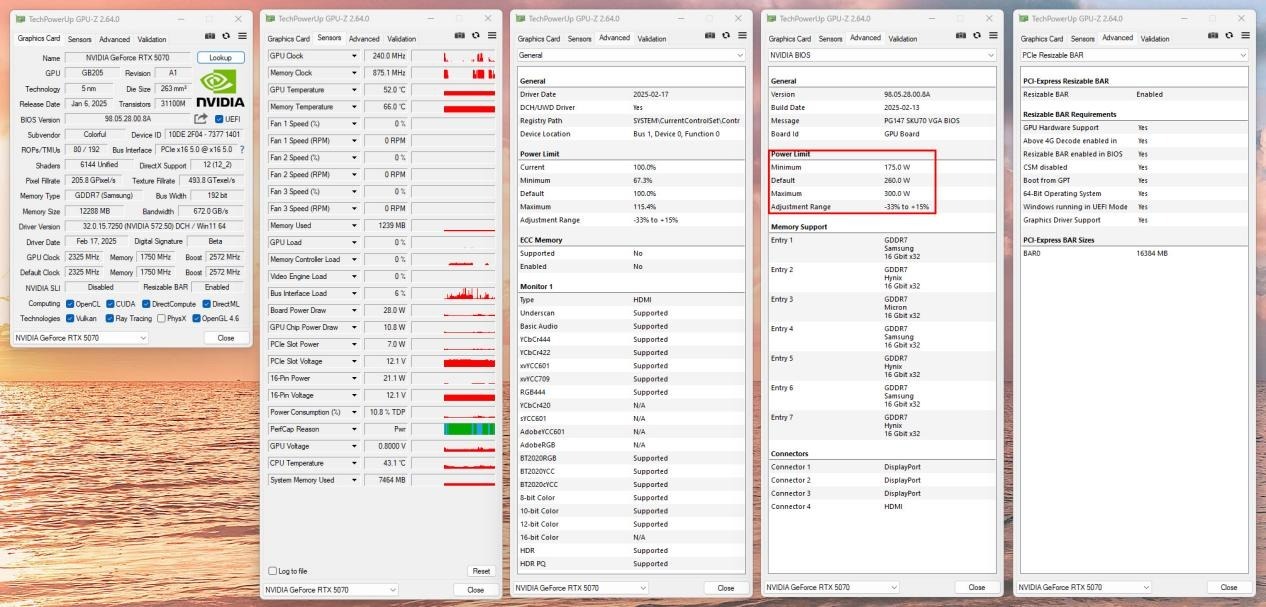Switch to Validation tab in PCIe Resizable BAR window
Image resolution: width=1266 pixels, height=607 pixels.
pyautogui.click(x=1155, y=39)
